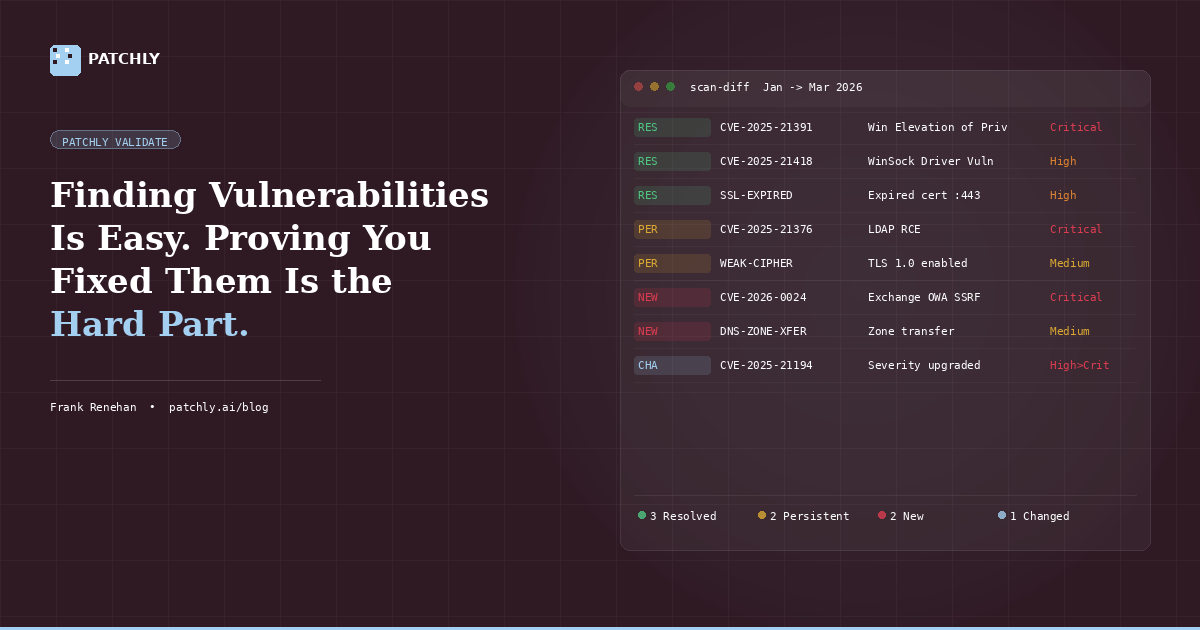Click RES badge for CVE-2025-21391
This screenshot has width=1200, height=630.
coord(672,127)
